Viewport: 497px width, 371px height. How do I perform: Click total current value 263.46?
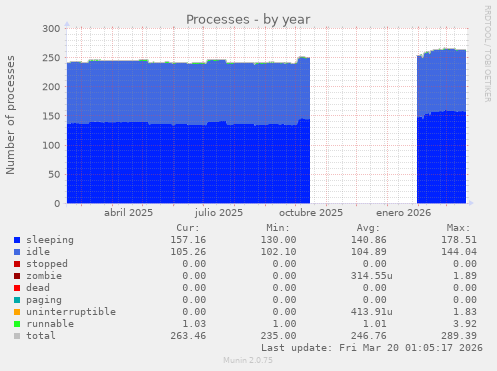[188, 336]
